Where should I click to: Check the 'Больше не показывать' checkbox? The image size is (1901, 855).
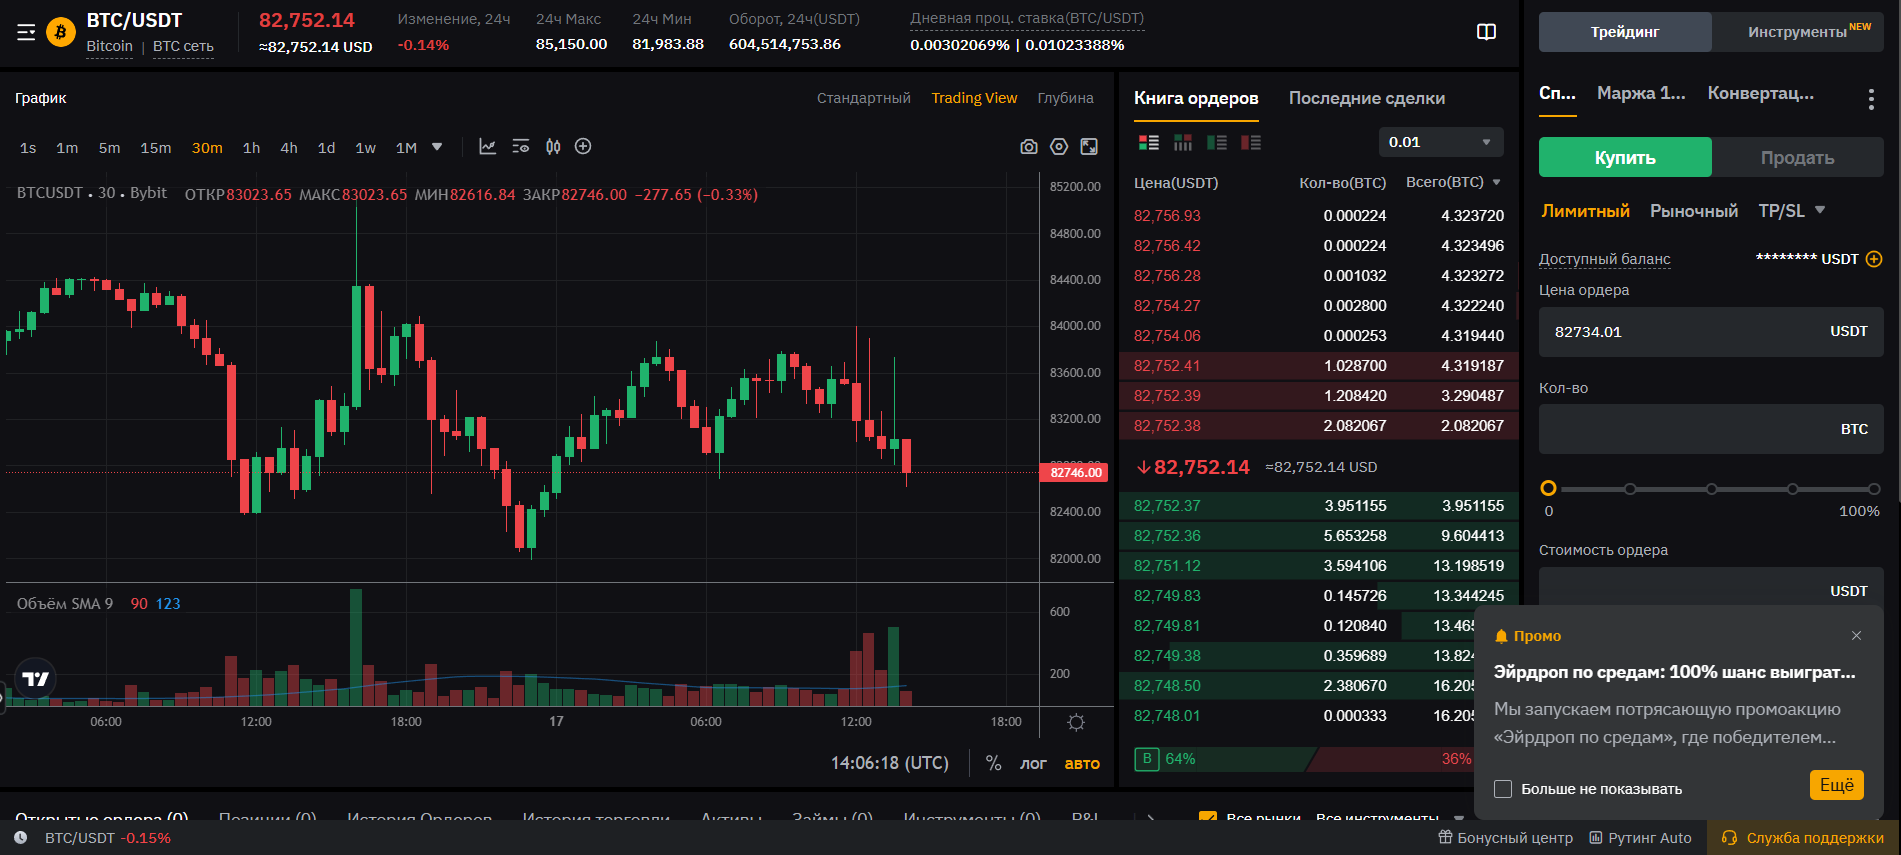point(1503,789)
